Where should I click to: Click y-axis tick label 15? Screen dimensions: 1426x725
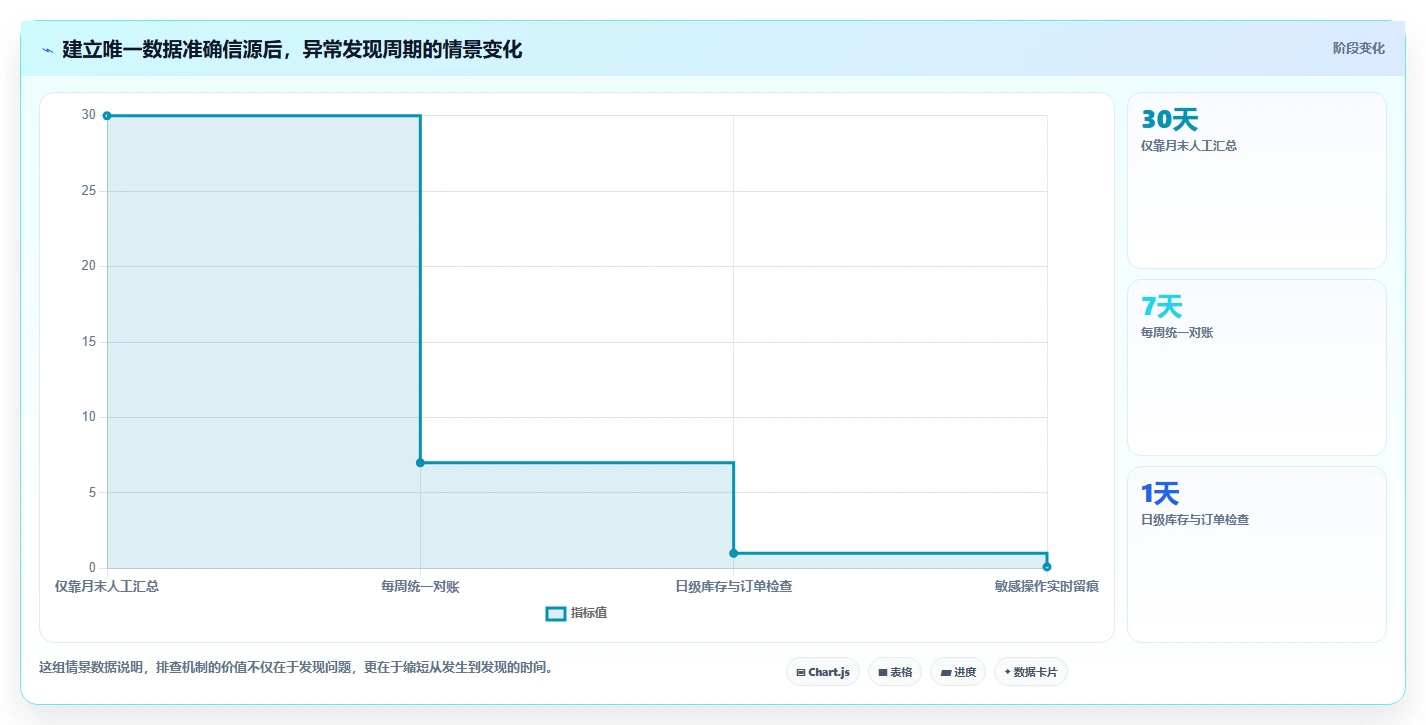(x=89, y=341)
